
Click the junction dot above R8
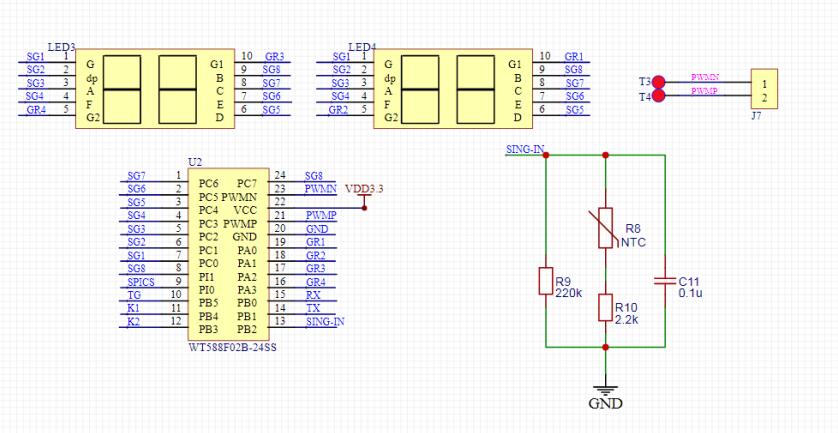(605, 155)
